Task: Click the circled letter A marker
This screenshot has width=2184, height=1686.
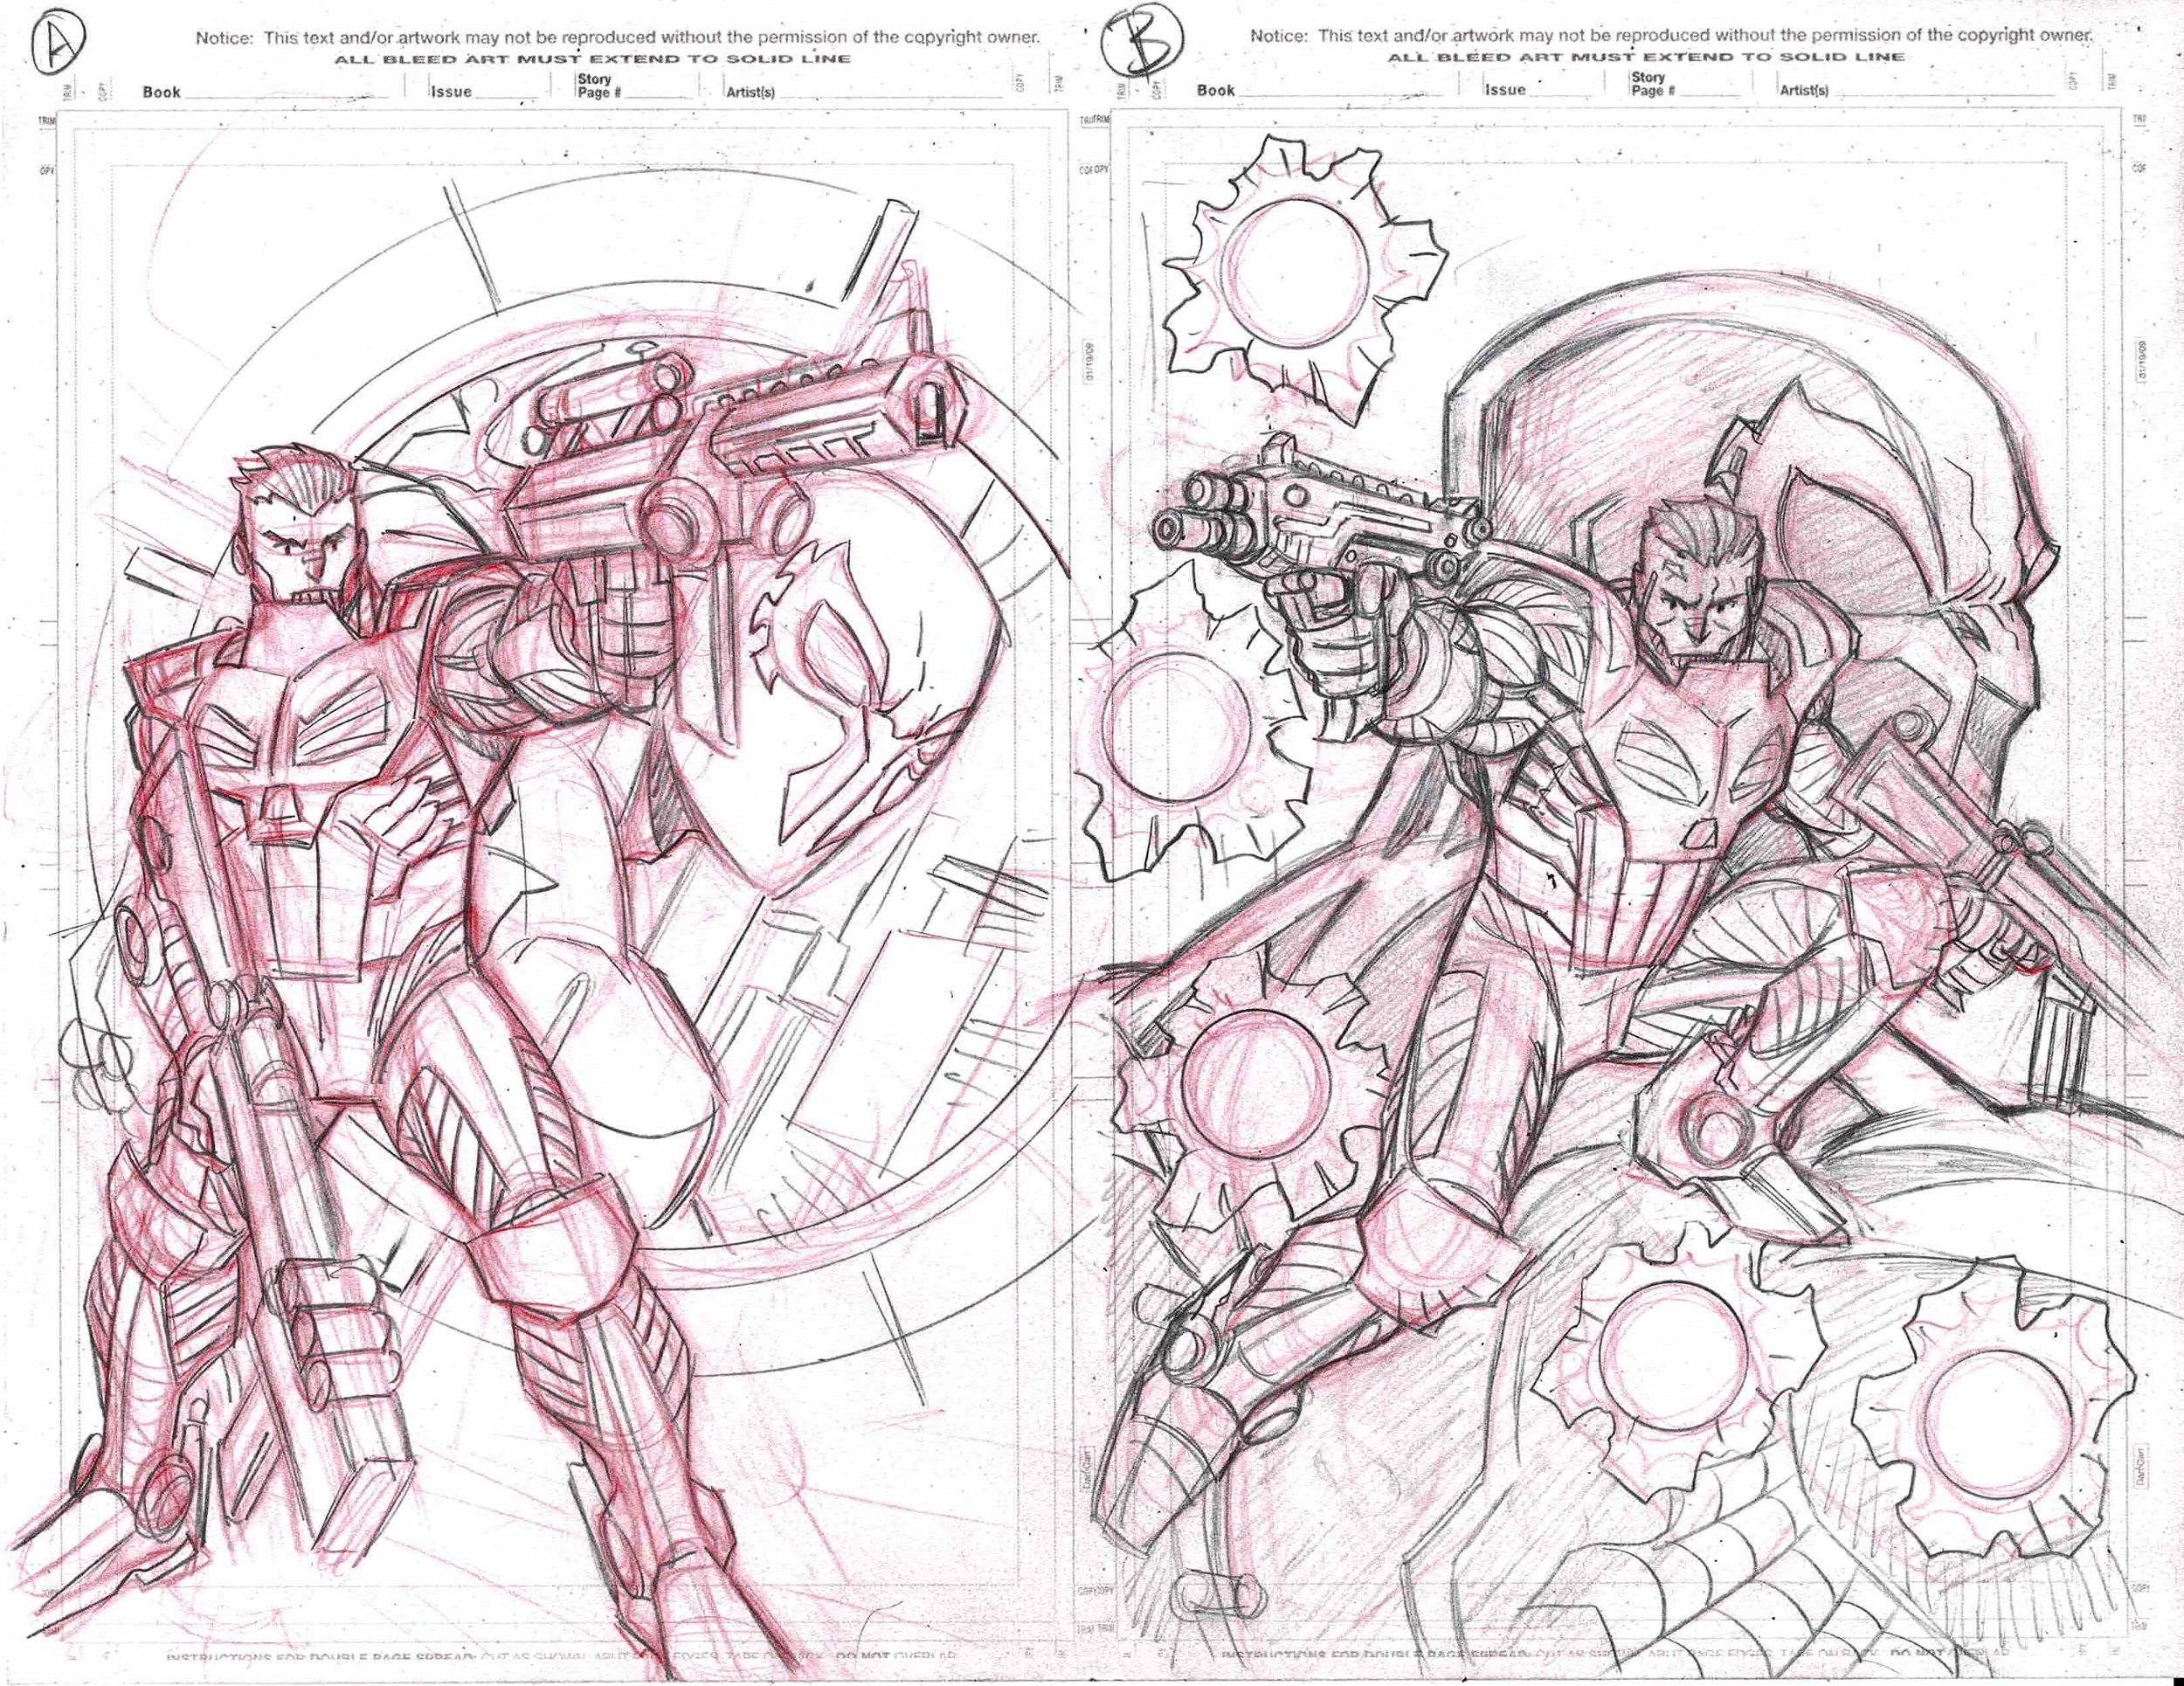Action: coord(59,42)
